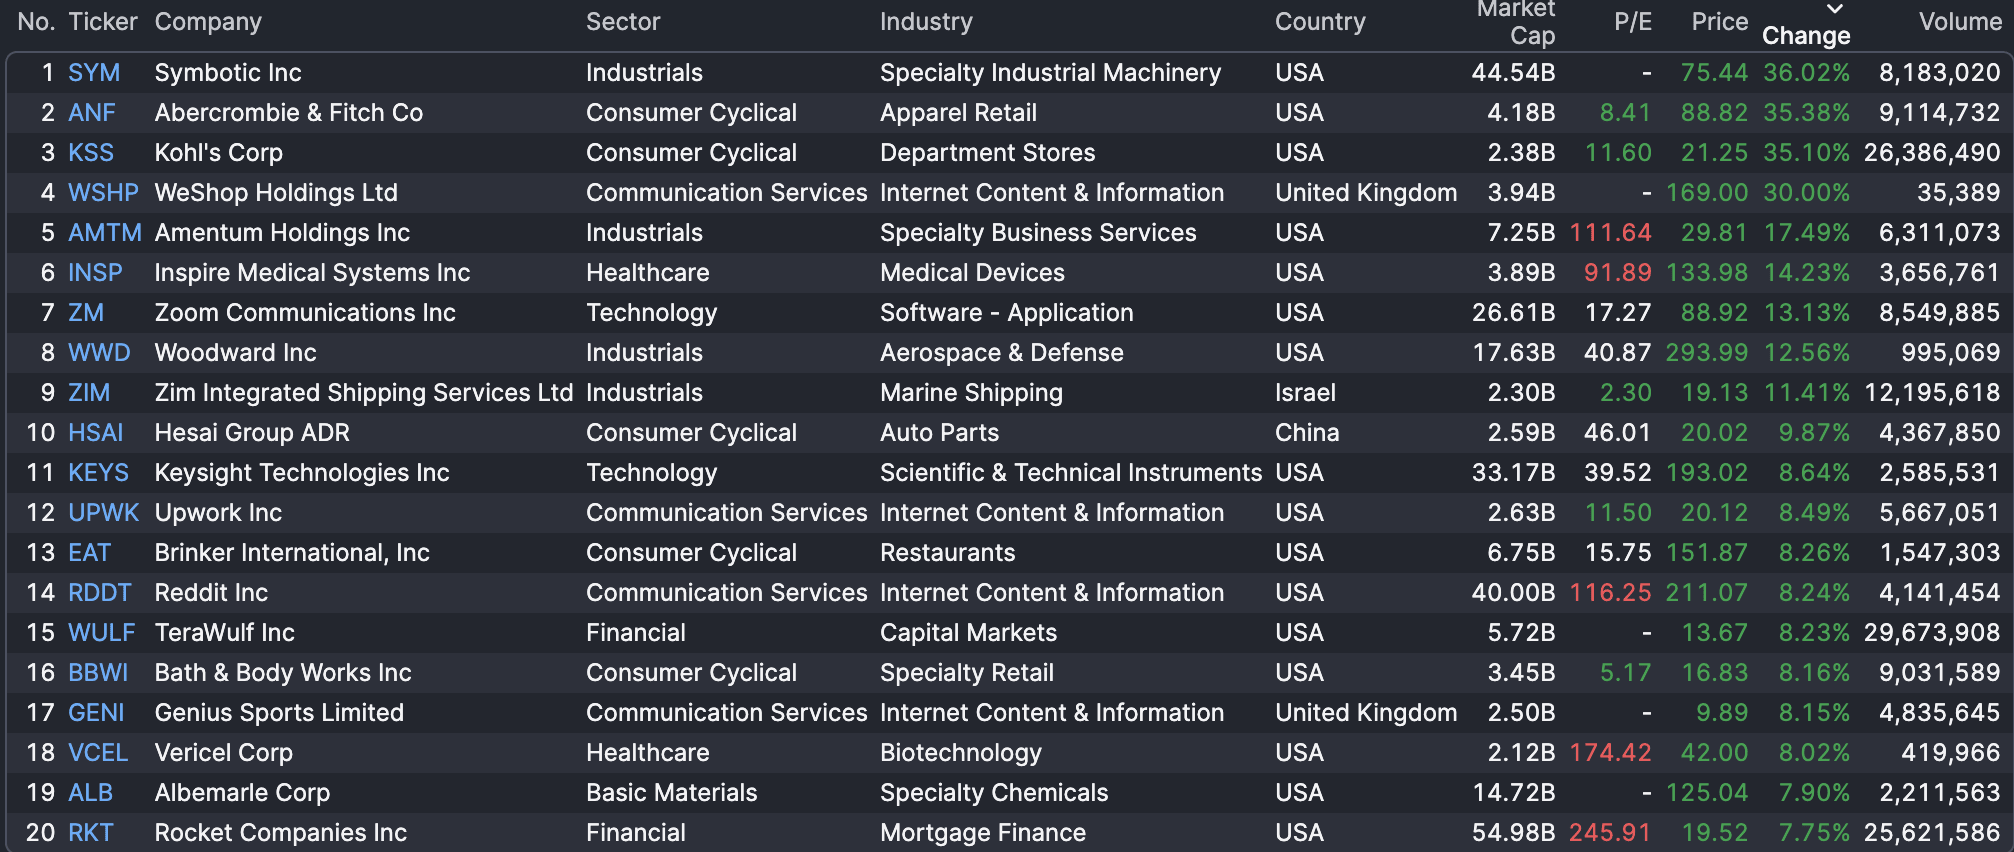This screenshot has width=2014, height=852.
Task: Sort by the Ticker column header
Action: (x=102, y=22)
